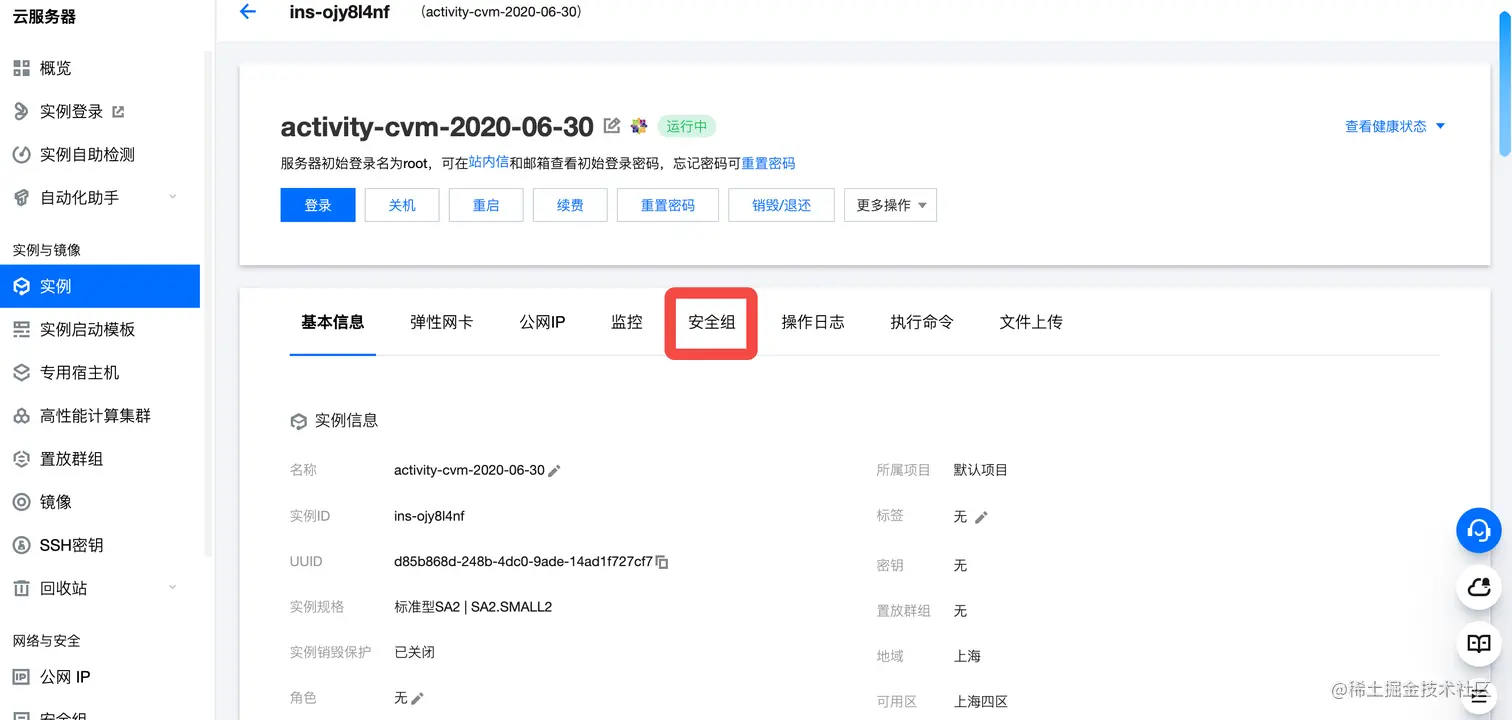
Task: Click the 重启 button
Action: point(486,205)
